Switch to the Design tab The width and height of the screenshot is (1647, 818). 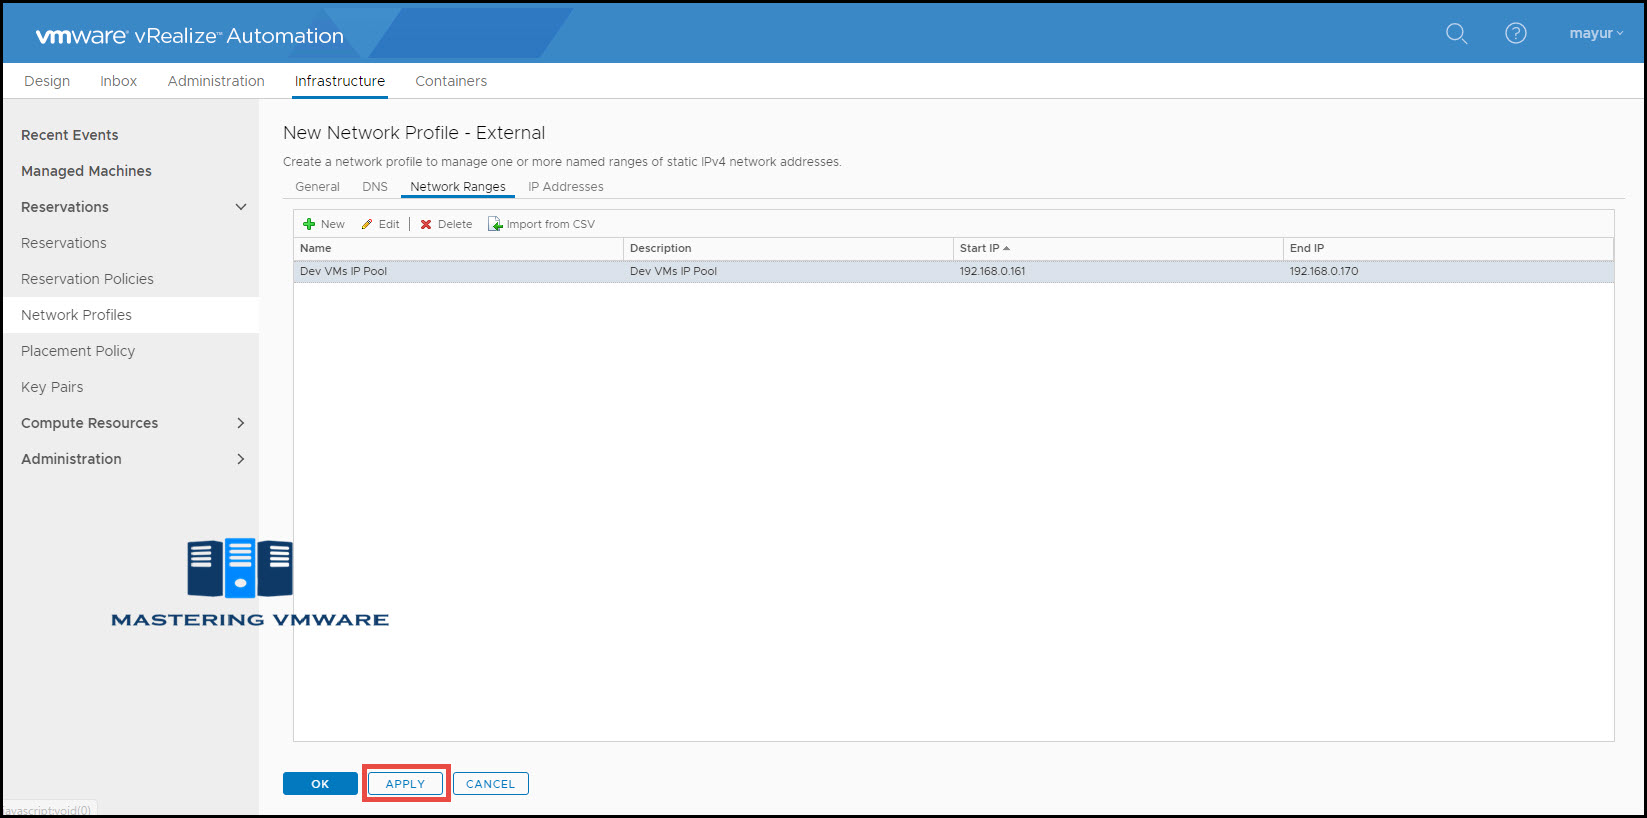[47, 81]
